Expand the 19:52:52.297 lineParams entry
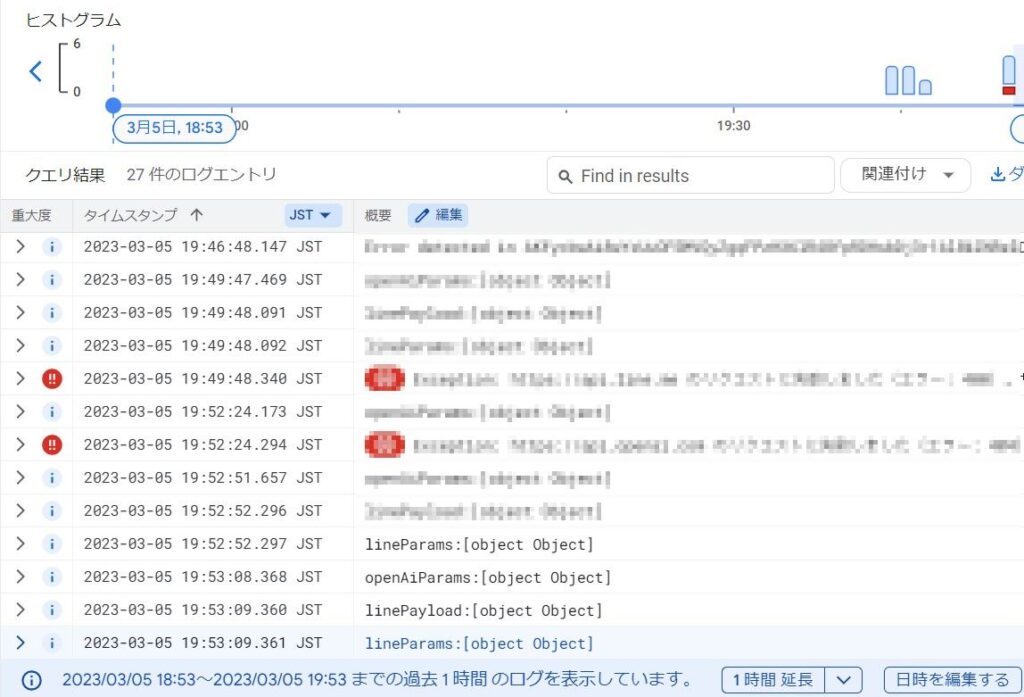The height and width of the screenshot is (697, 1024). [20, 544]
